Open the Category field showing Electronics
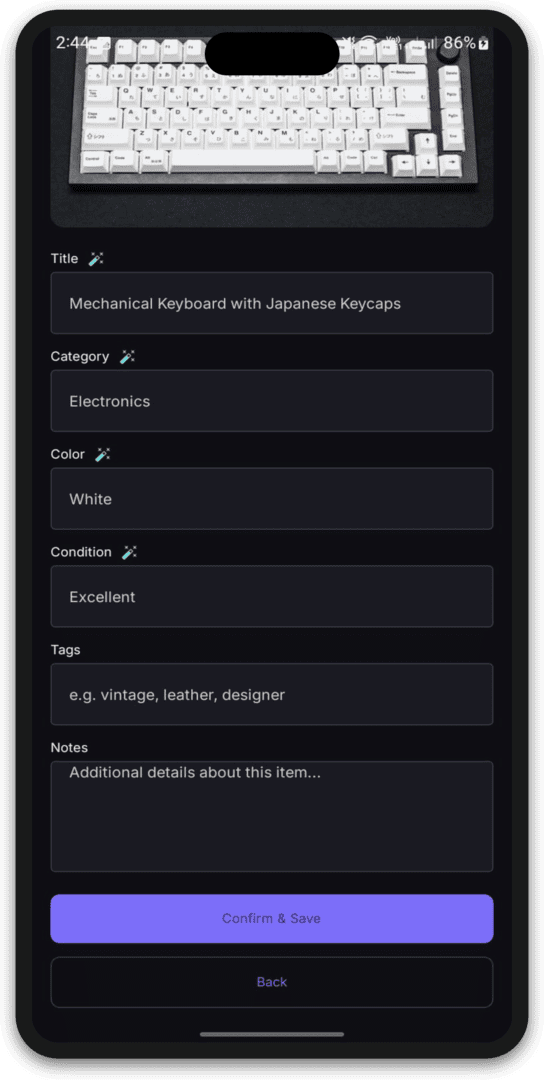 tap(272, 401)
